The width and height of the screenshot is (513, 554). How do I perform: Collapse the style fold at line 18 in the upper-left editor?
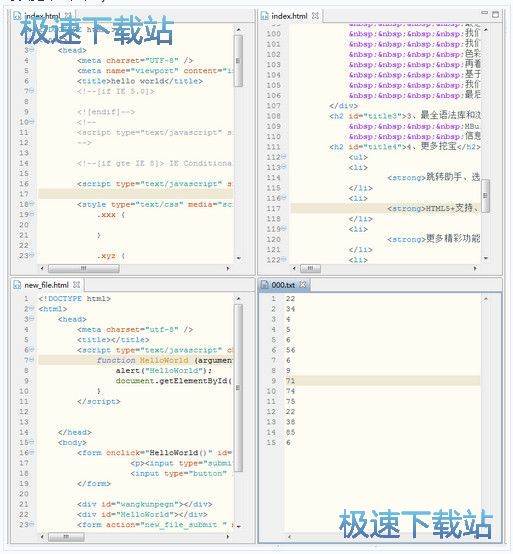coord(32,204)
